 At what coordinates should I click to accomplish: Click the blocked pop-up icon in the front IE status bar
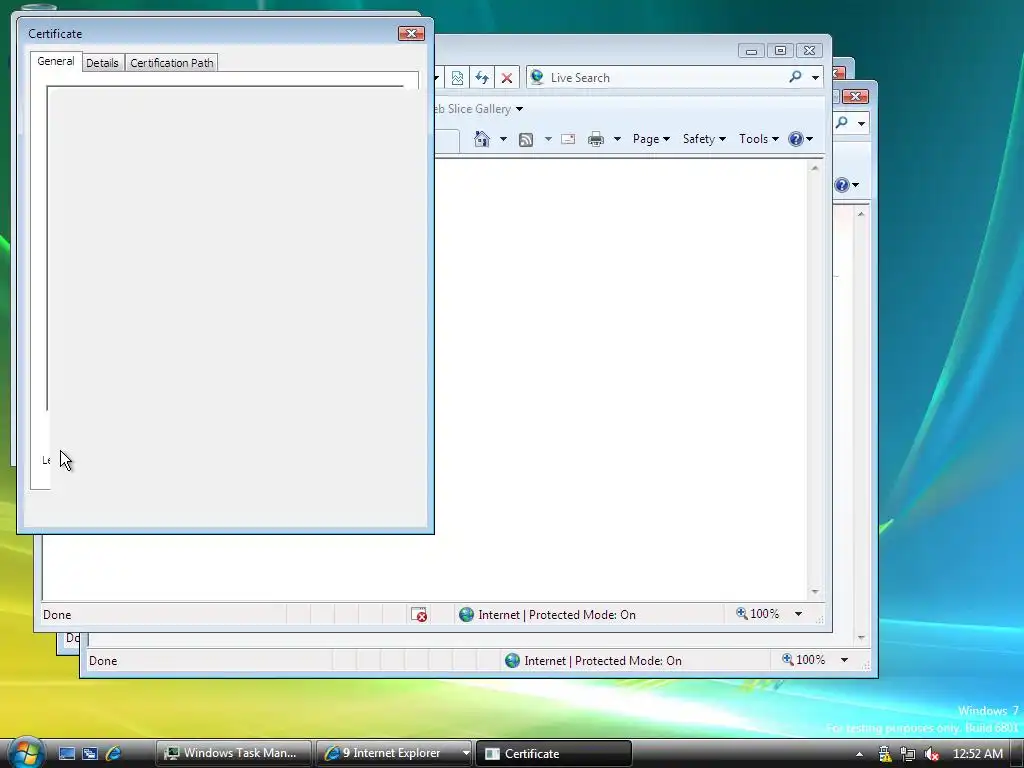click(419, 615)
